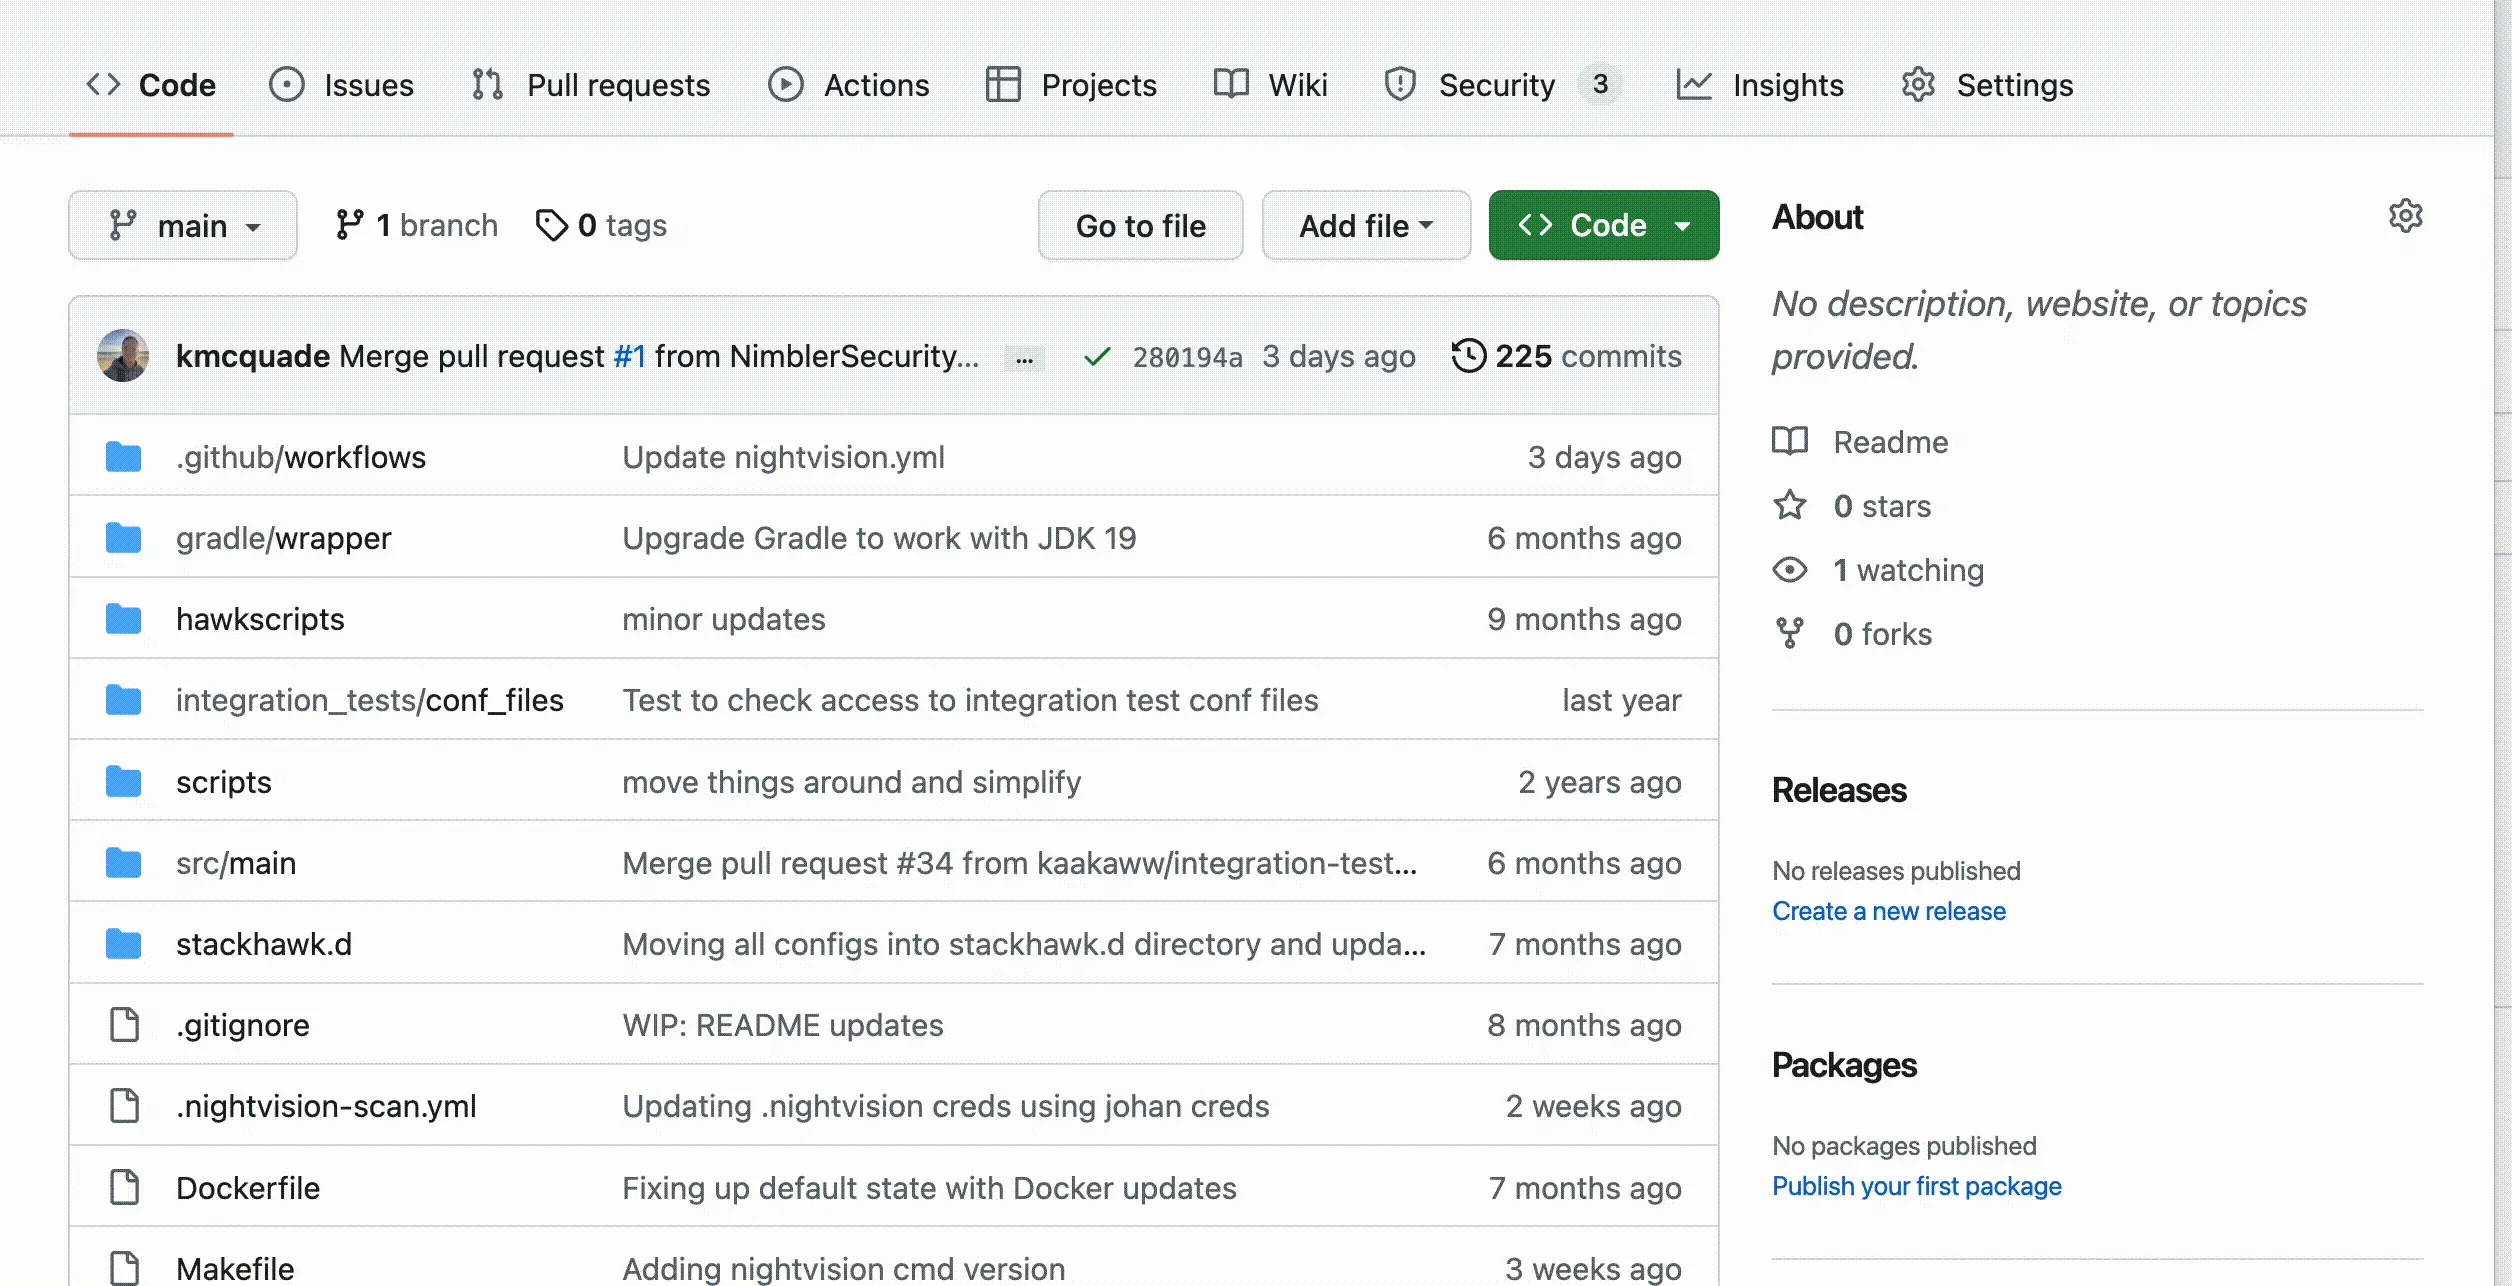Click Create a new release
Viewport: 2512px width, 1286px height.
coord(1889,911)
